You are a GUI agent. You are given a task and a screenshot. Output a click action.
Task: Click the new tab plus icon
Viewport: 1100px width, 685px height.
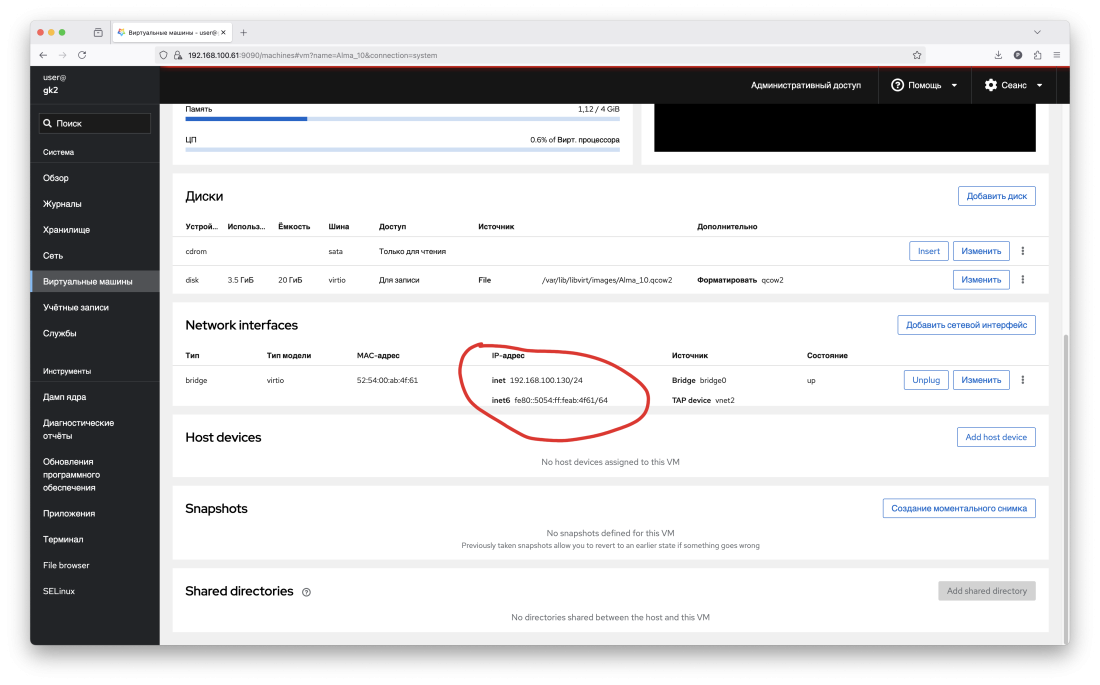(243, 32)
